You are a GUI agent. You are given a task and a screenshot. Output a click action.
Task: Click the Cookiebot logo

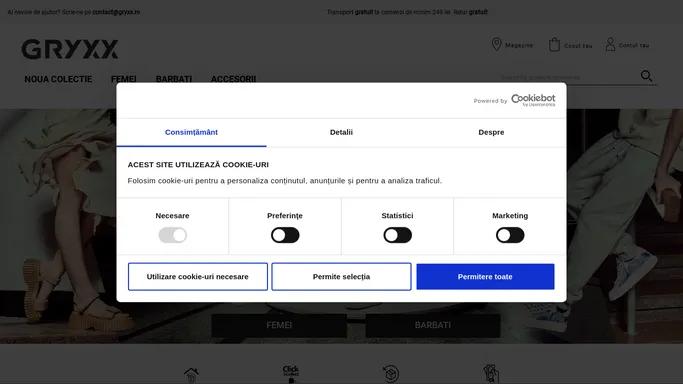pos(533,100)
